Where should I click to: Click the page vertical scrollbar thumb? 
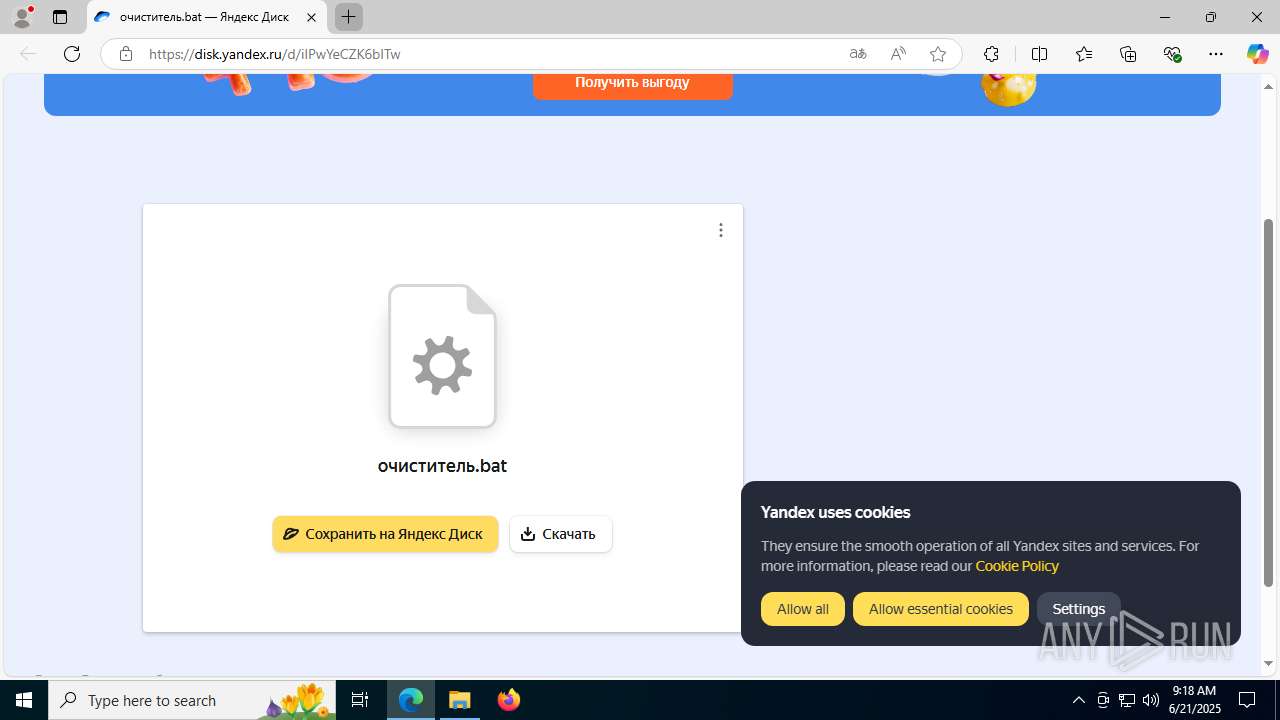point(1269,402)
